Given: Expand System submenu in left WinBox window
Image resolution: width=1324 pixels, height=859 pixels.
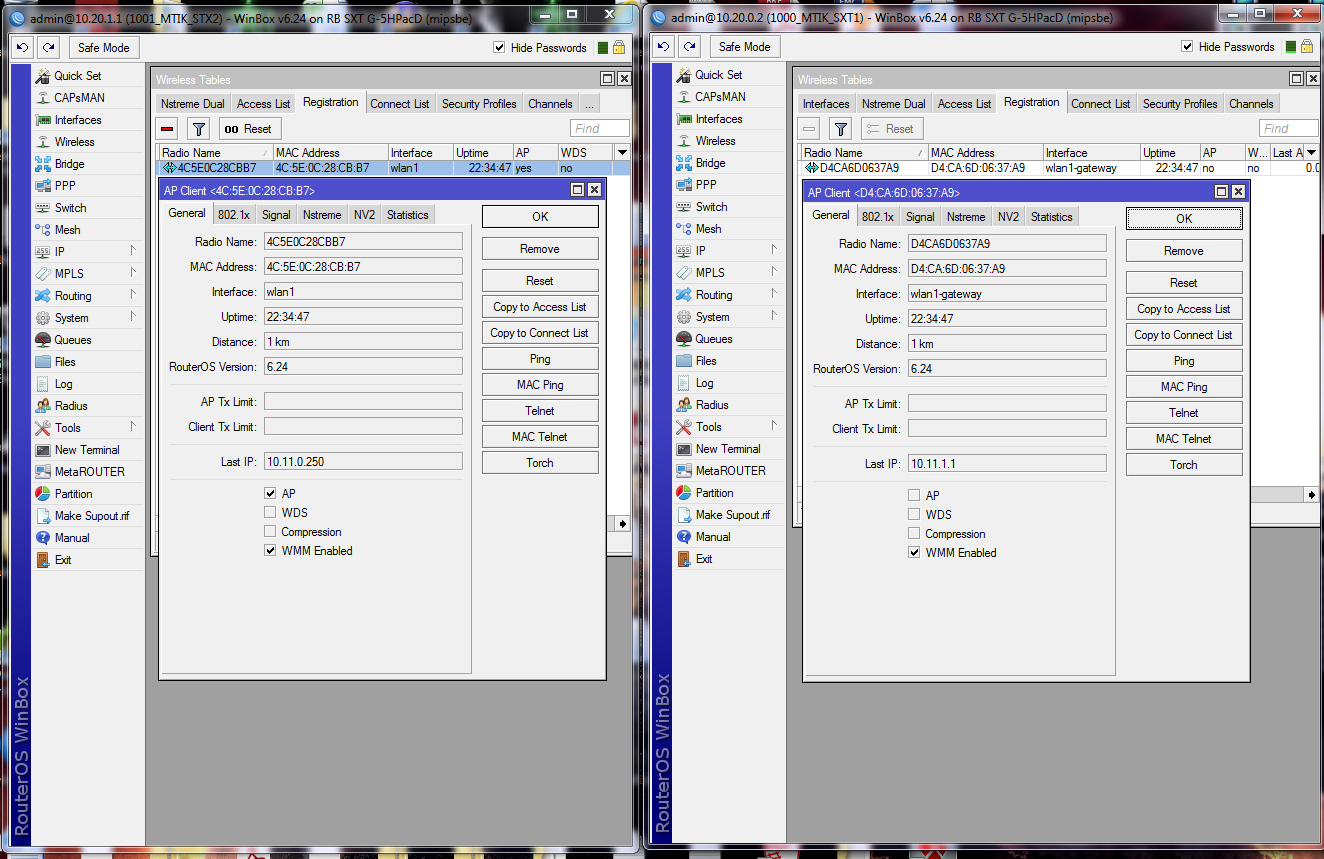Looking at the screenshot, I should pyautogui.click(x=133, y=318).
